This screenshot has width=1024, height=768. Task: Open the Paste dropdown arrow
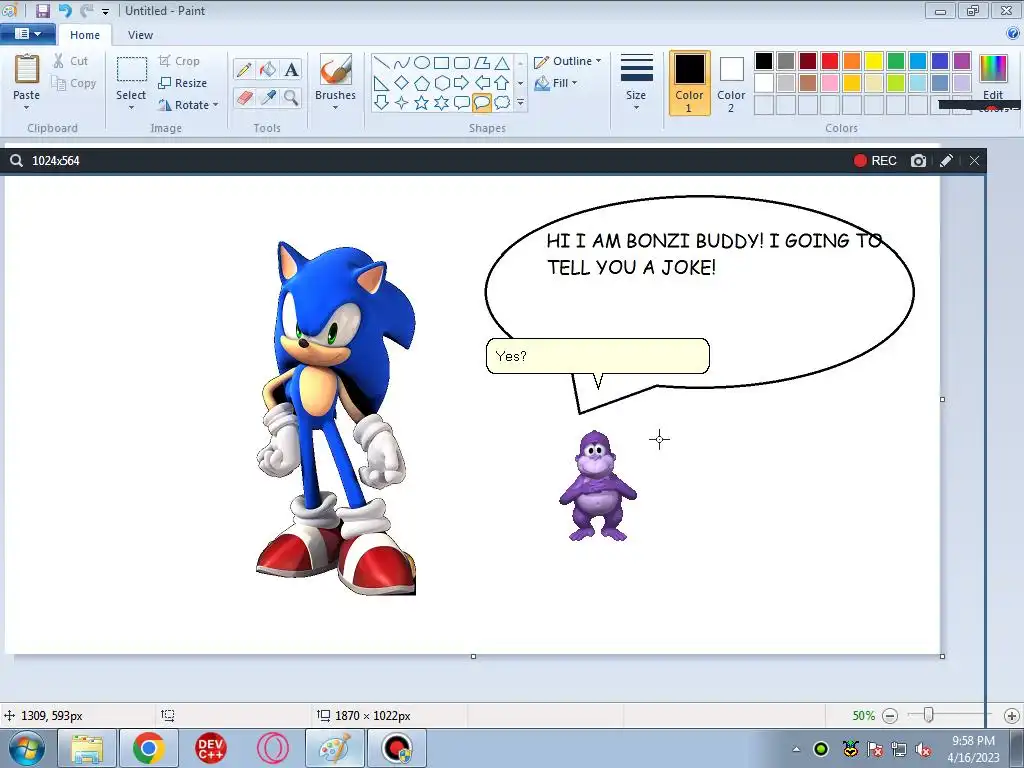point(27,107)
